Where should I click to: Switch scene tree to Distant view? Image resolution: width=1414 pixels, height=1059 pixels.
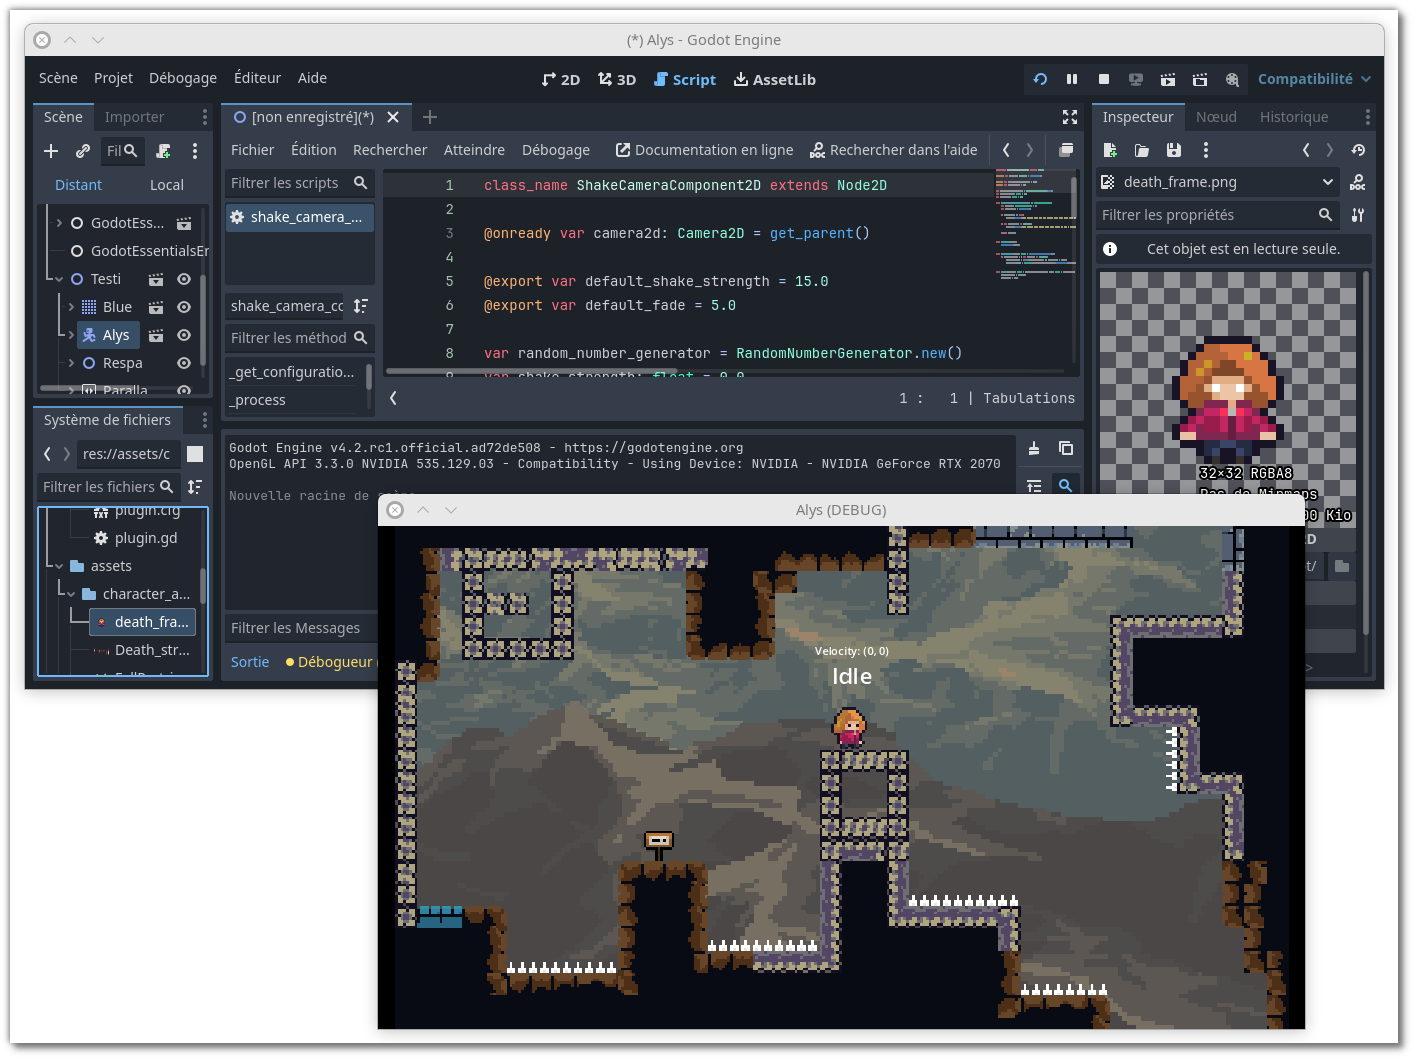[79, 185]
